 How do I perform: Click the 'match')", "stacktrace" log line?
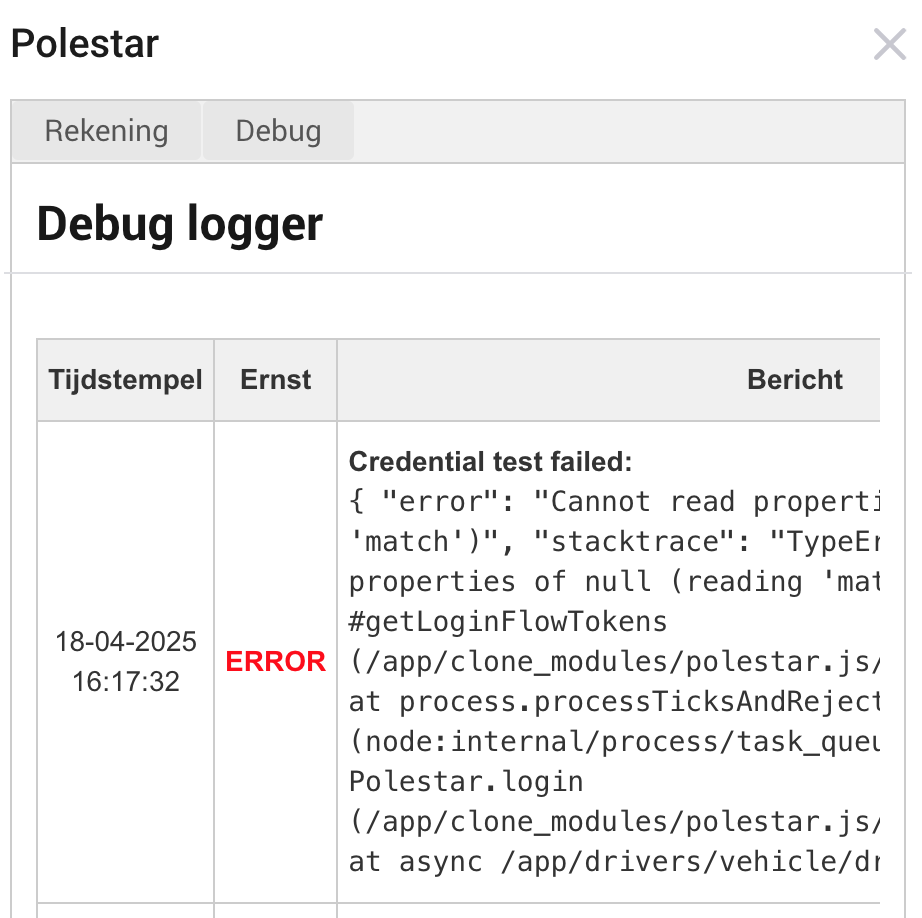615,542
